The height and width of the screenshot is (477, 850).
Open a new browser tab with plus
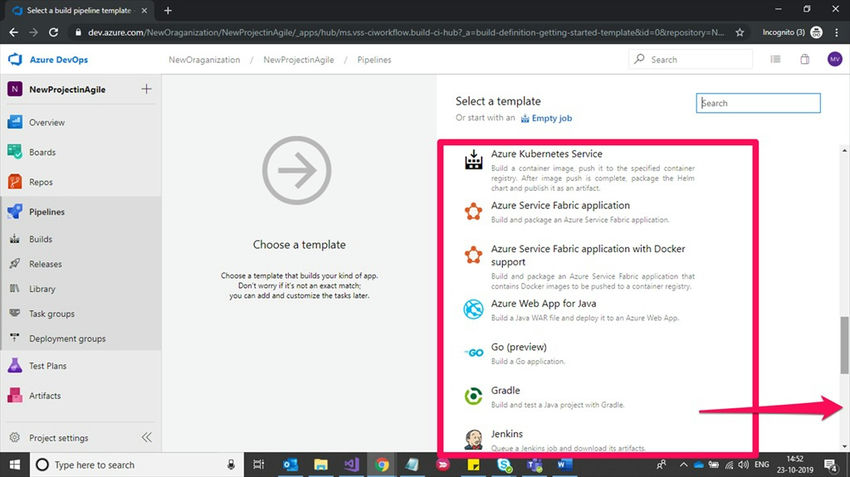pos(168,10)
